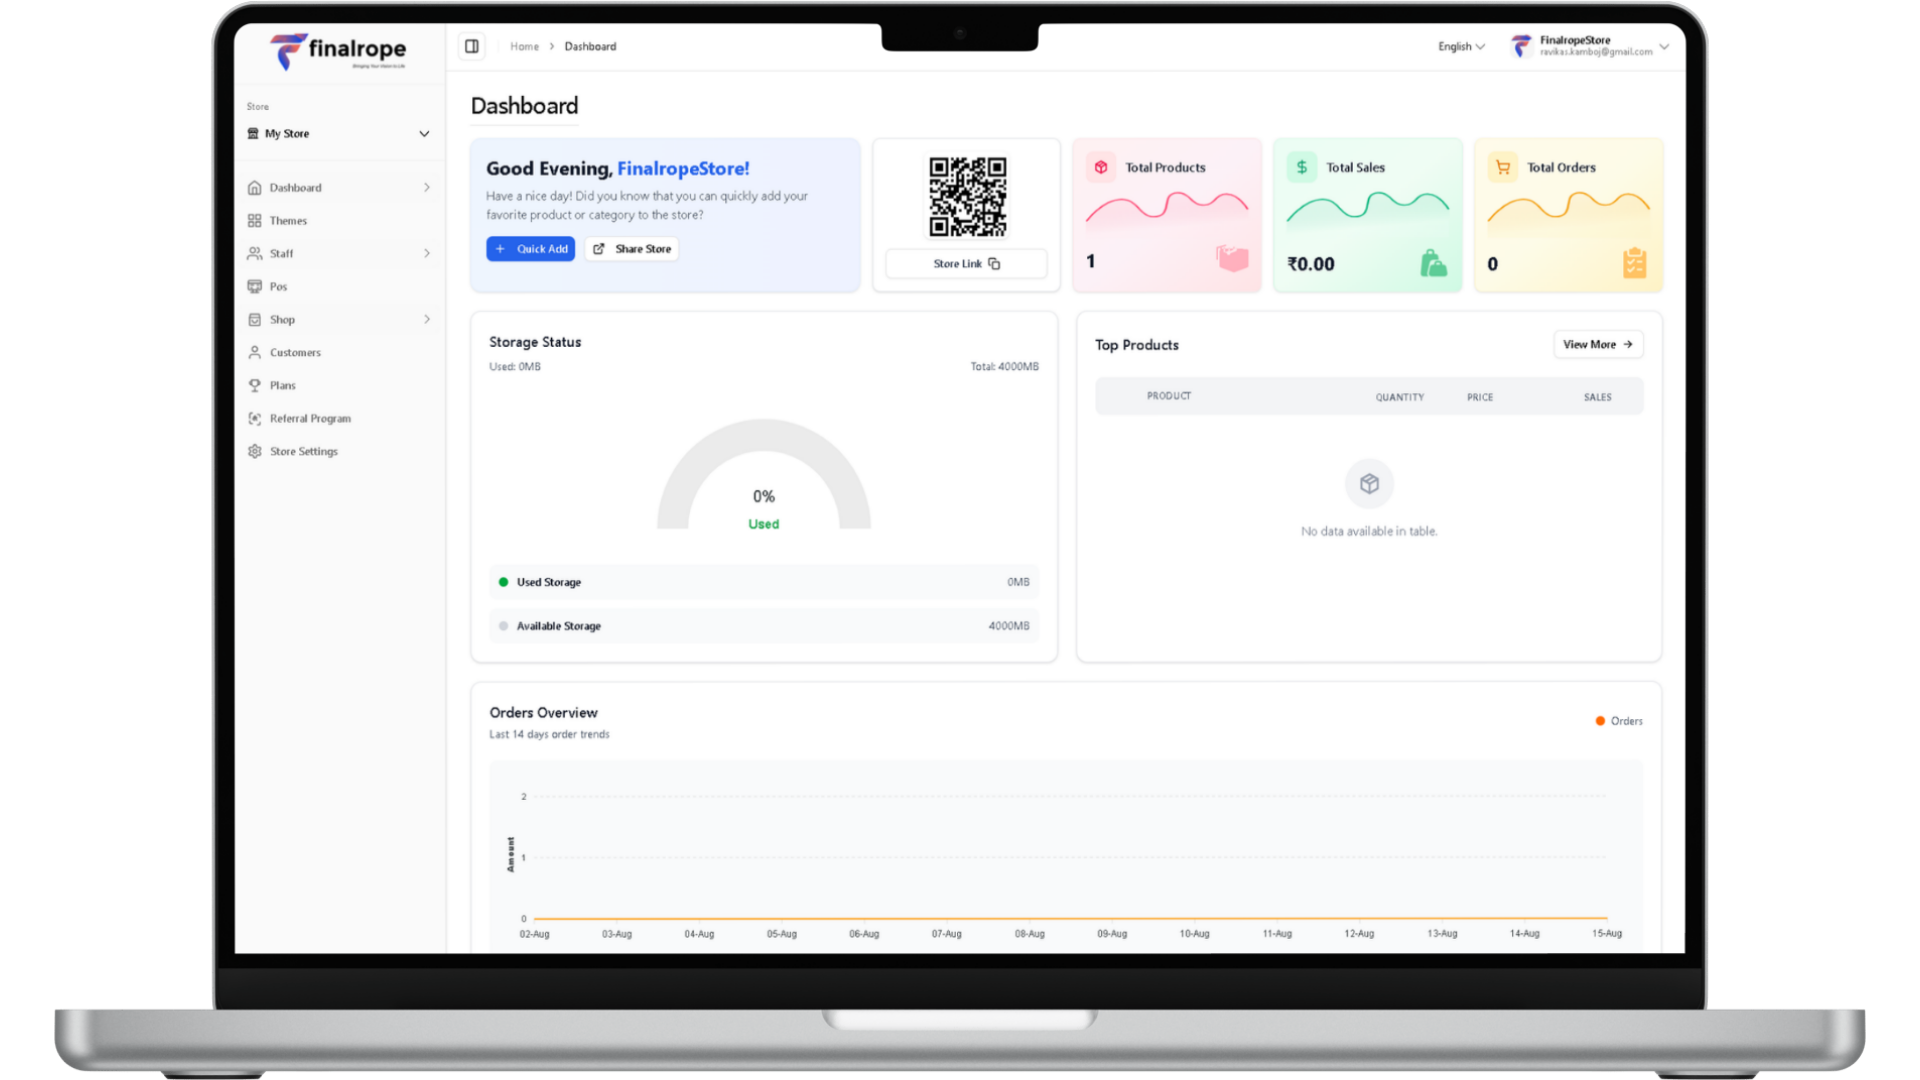Click the Total Sales dollar icon
This screenshot has width=1920, height=1080.
pos(1302,167)
